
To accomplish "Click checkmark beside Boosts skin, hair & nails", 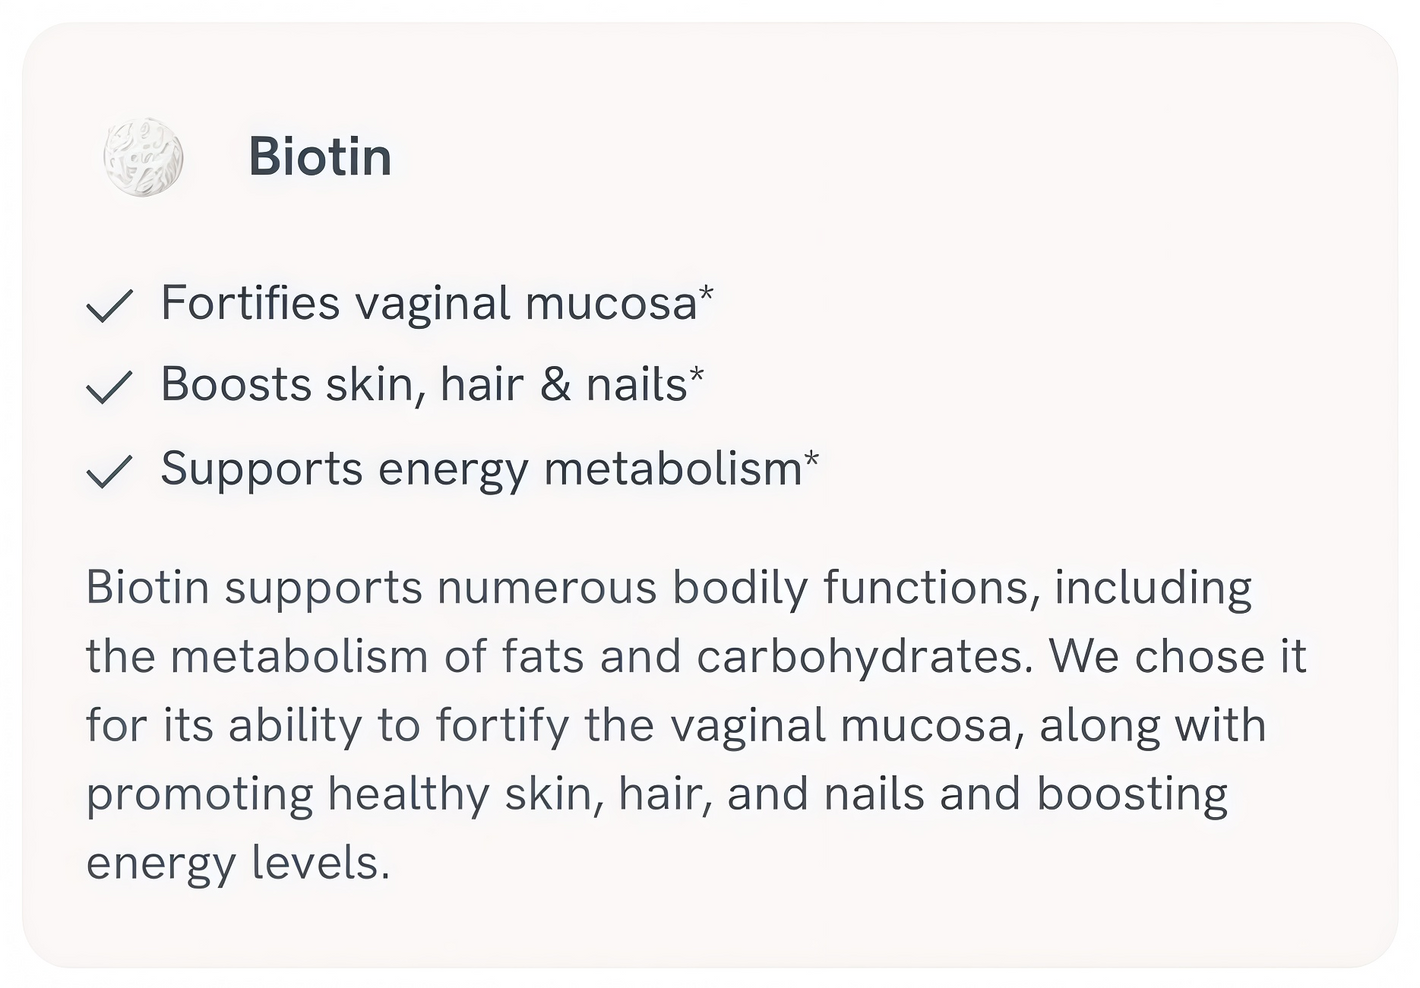I will click(x=110, y=387).
